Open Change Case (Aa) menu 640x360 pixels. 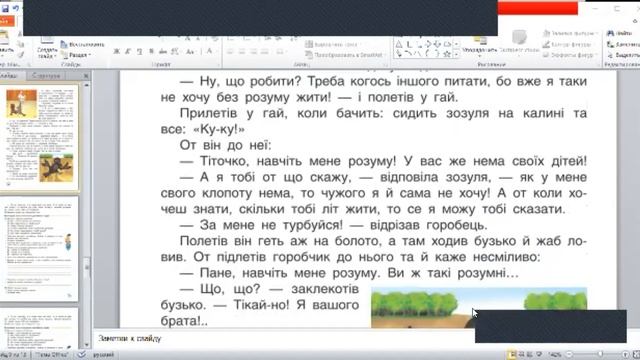(190, 51)
